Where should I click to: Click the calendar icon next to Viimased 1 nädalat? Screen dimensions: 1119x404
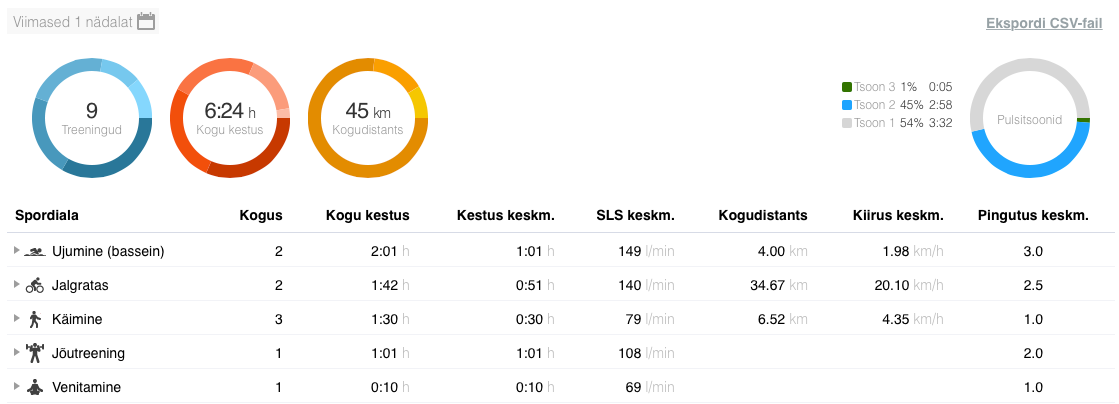coord(146,21)
